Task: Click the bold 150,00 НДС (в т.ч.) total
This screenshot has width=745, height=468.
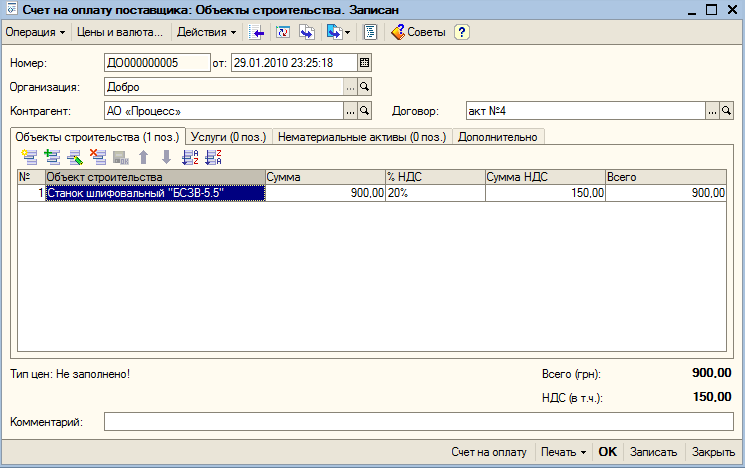Action: tap(712, 397)
